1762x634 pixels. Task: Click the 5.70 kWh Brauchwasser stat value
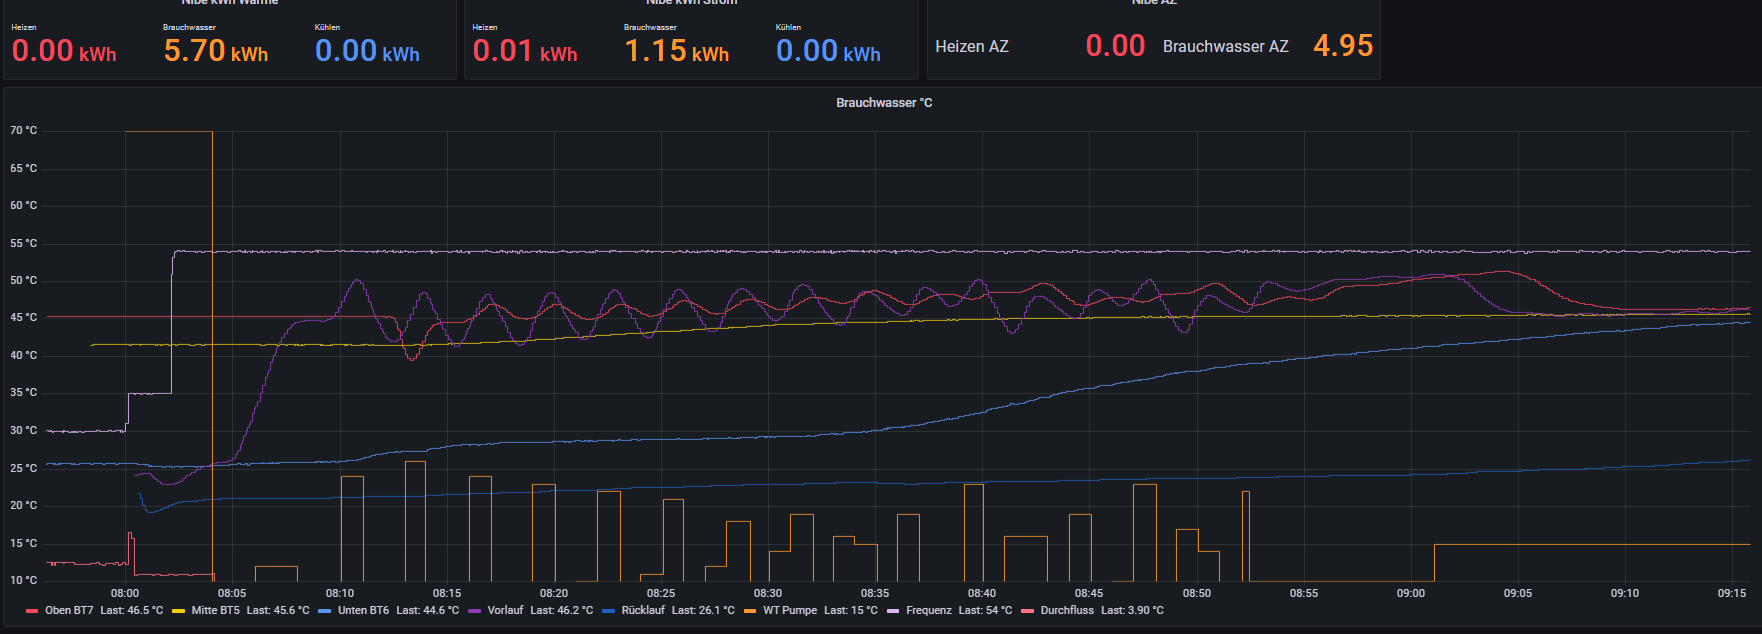pyautogui.click(x=216, y=50)
